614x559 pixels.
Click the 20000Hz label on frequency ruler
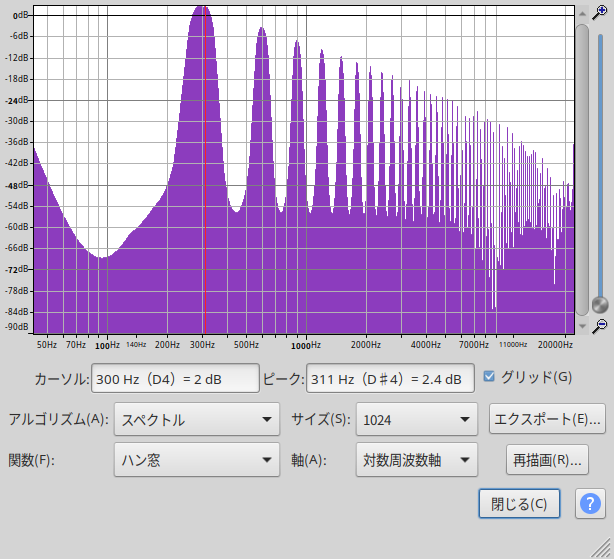tap(554, 345)
